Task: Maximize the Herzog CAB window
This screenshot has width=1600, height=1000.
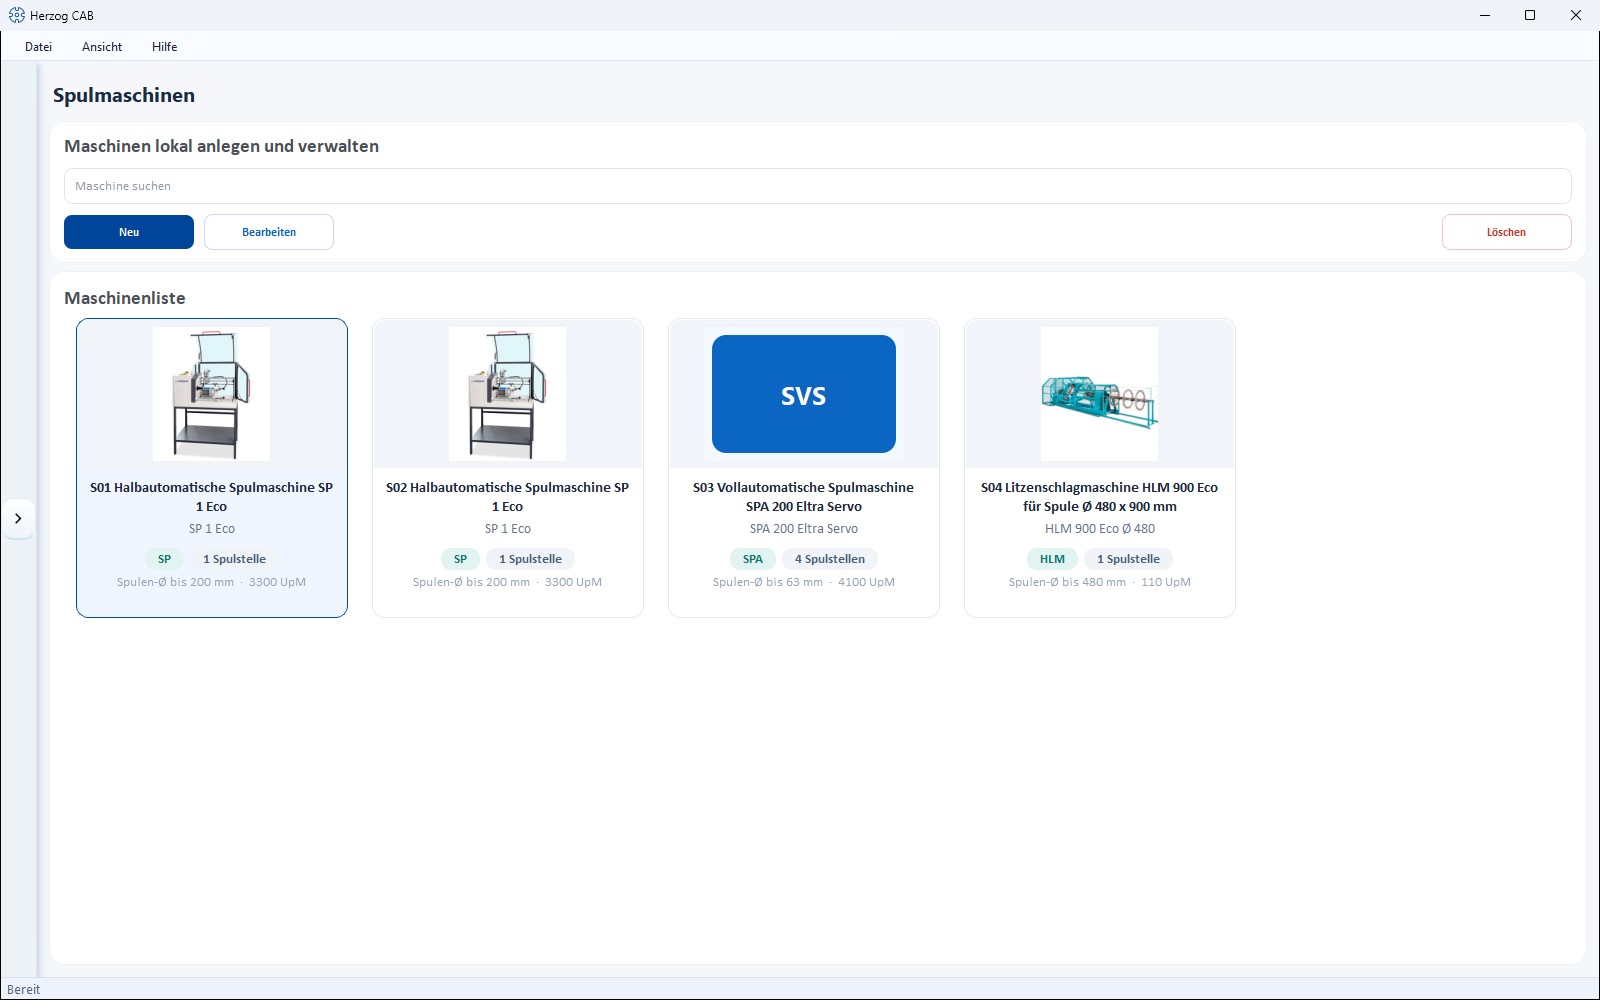Action: tap(1530, 15)
